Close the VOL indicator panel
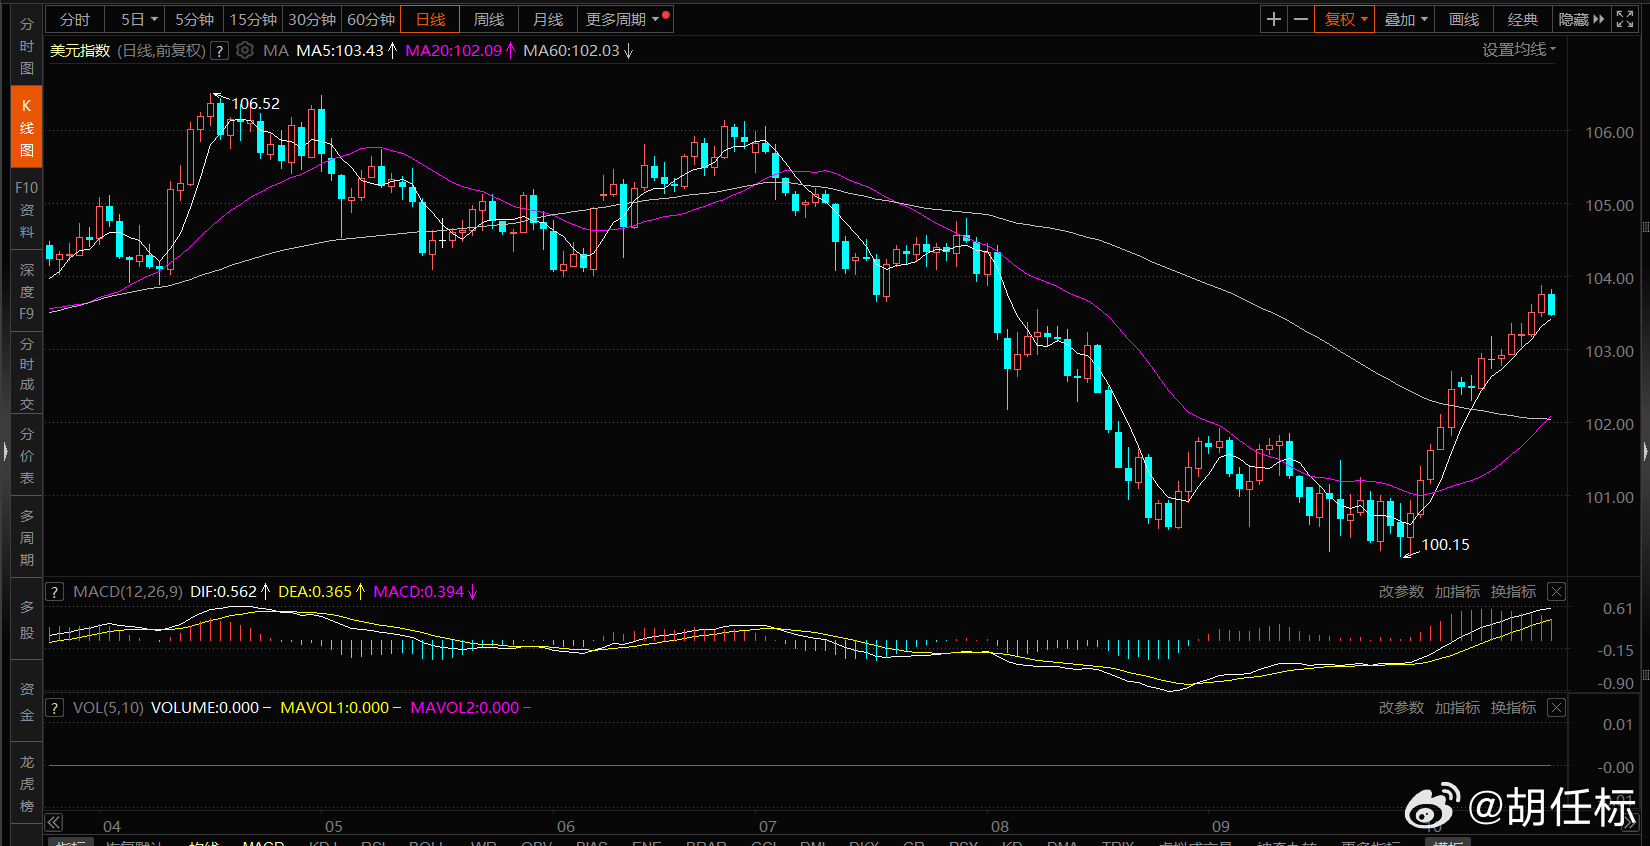This screenshot has height=846, width=1650. click(1556, 708)
